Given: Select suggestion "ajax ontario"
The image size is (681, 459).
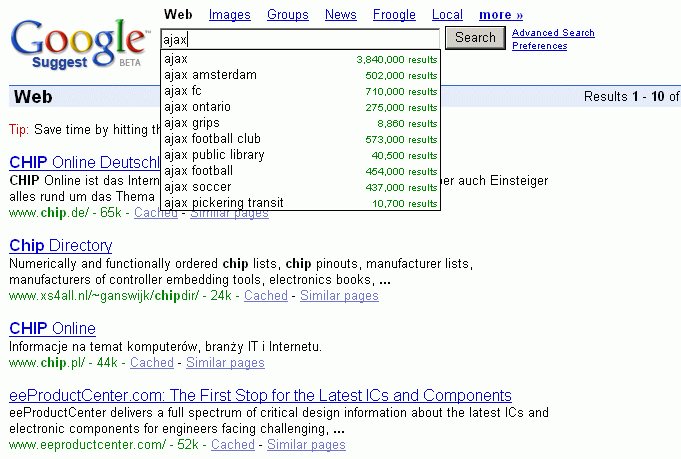Looking at the screenshot, I should click(301, 107).
